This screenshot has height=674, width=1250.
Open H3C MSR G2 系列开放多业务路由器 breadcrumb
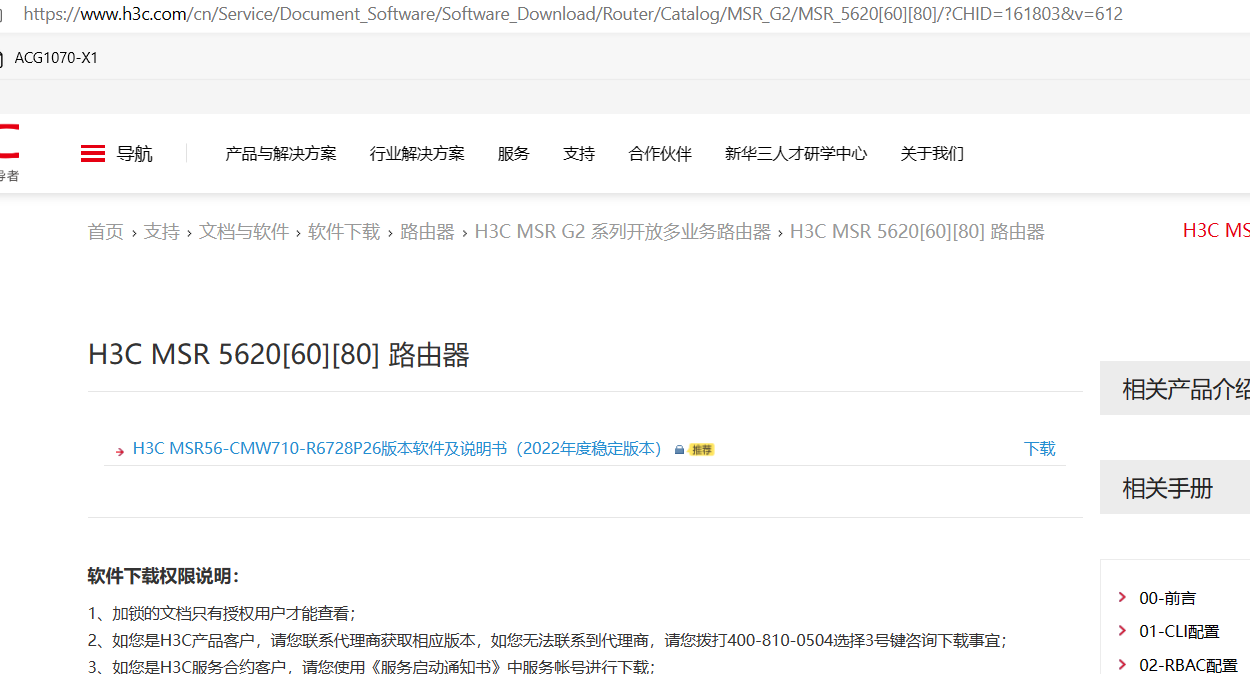pyautogui.click(x=623, y=232)
